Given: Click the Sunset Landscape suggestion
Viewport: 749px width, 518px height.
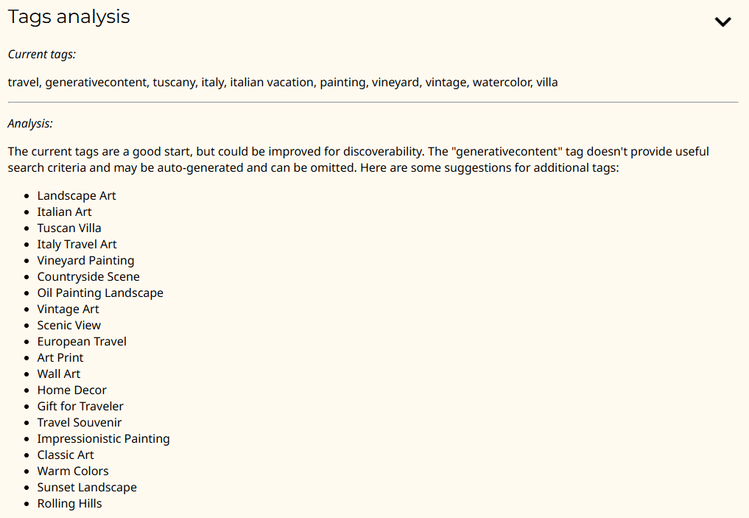Looking at the screenshot, I should click(87, 487).
